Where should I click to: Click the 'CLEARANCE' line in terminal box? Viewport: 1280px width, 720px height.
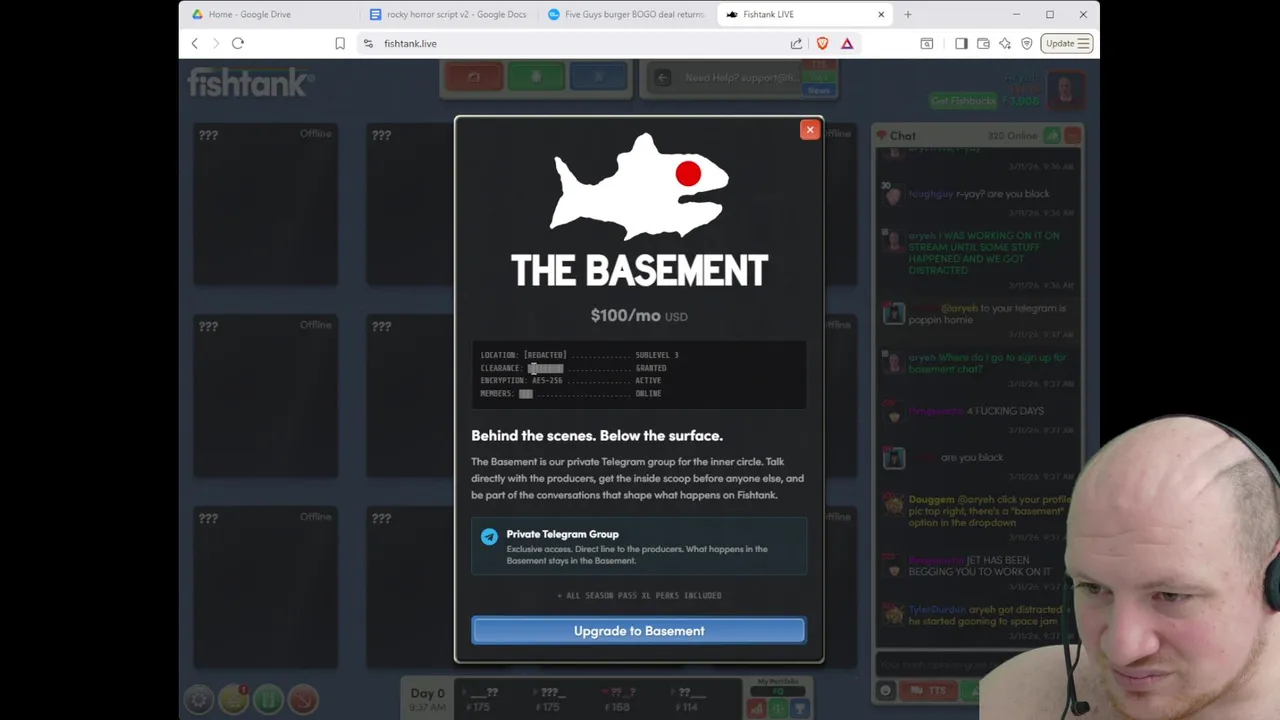coord(574,368)
